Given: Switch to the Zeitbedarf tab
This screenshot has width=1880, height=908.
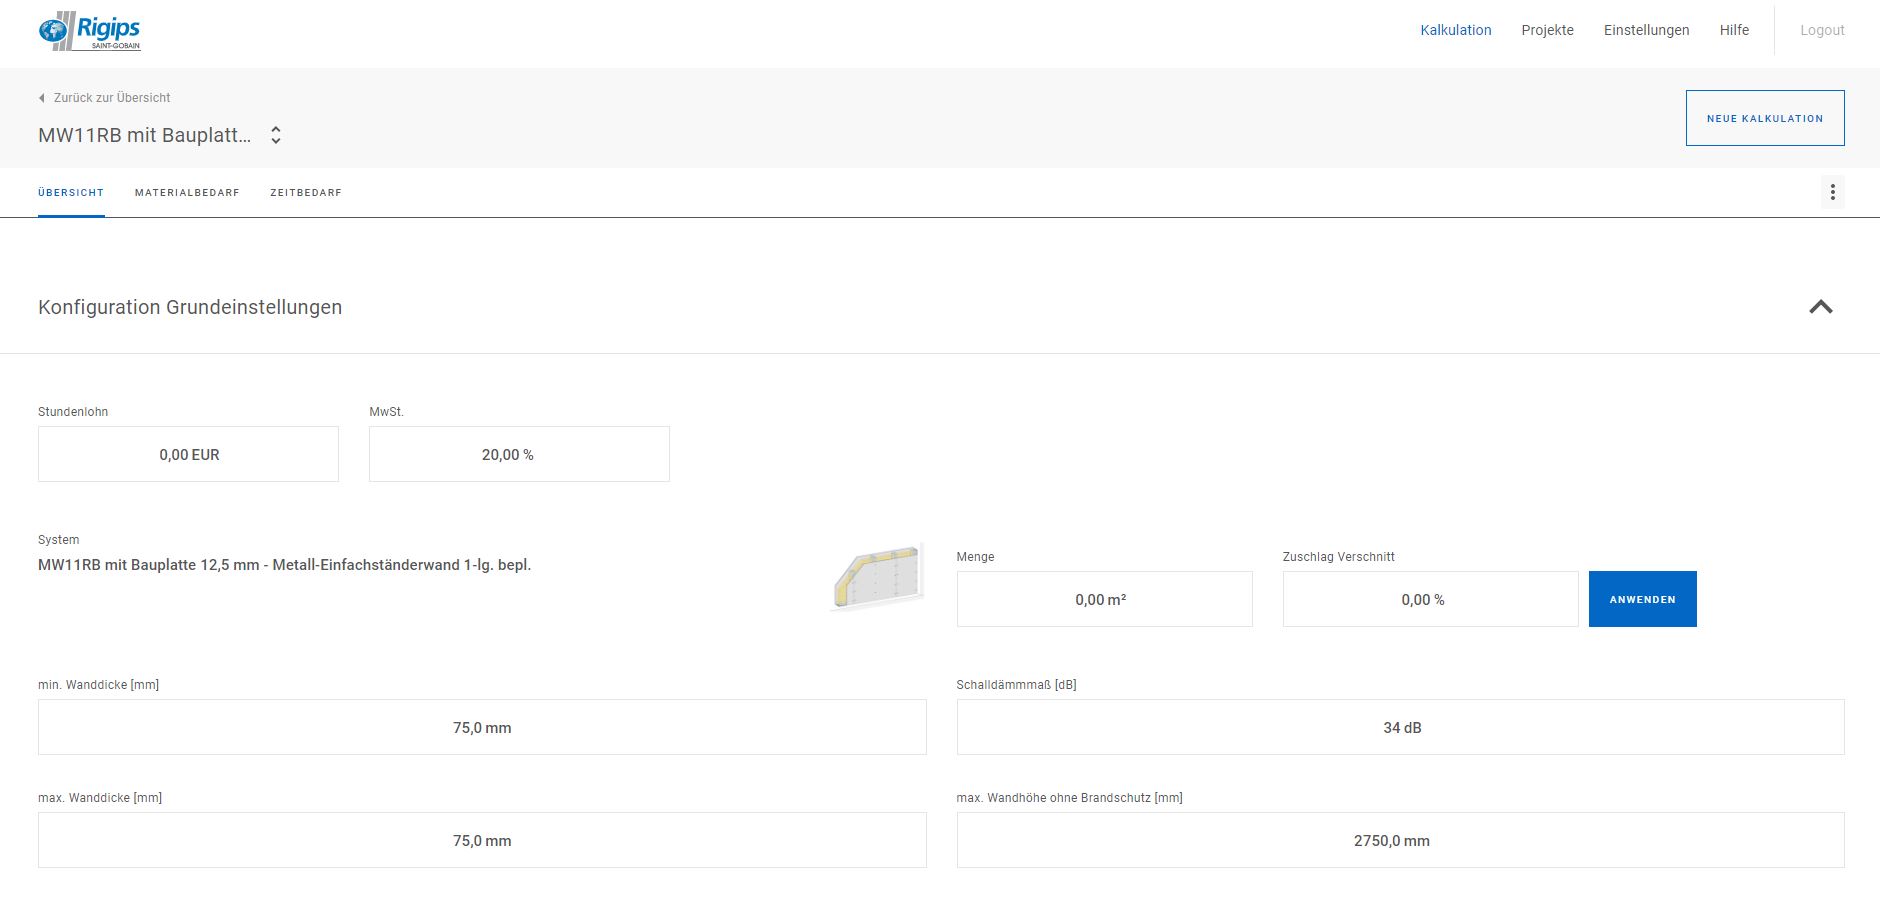Looking at the screenshot, I should [306, 193].
